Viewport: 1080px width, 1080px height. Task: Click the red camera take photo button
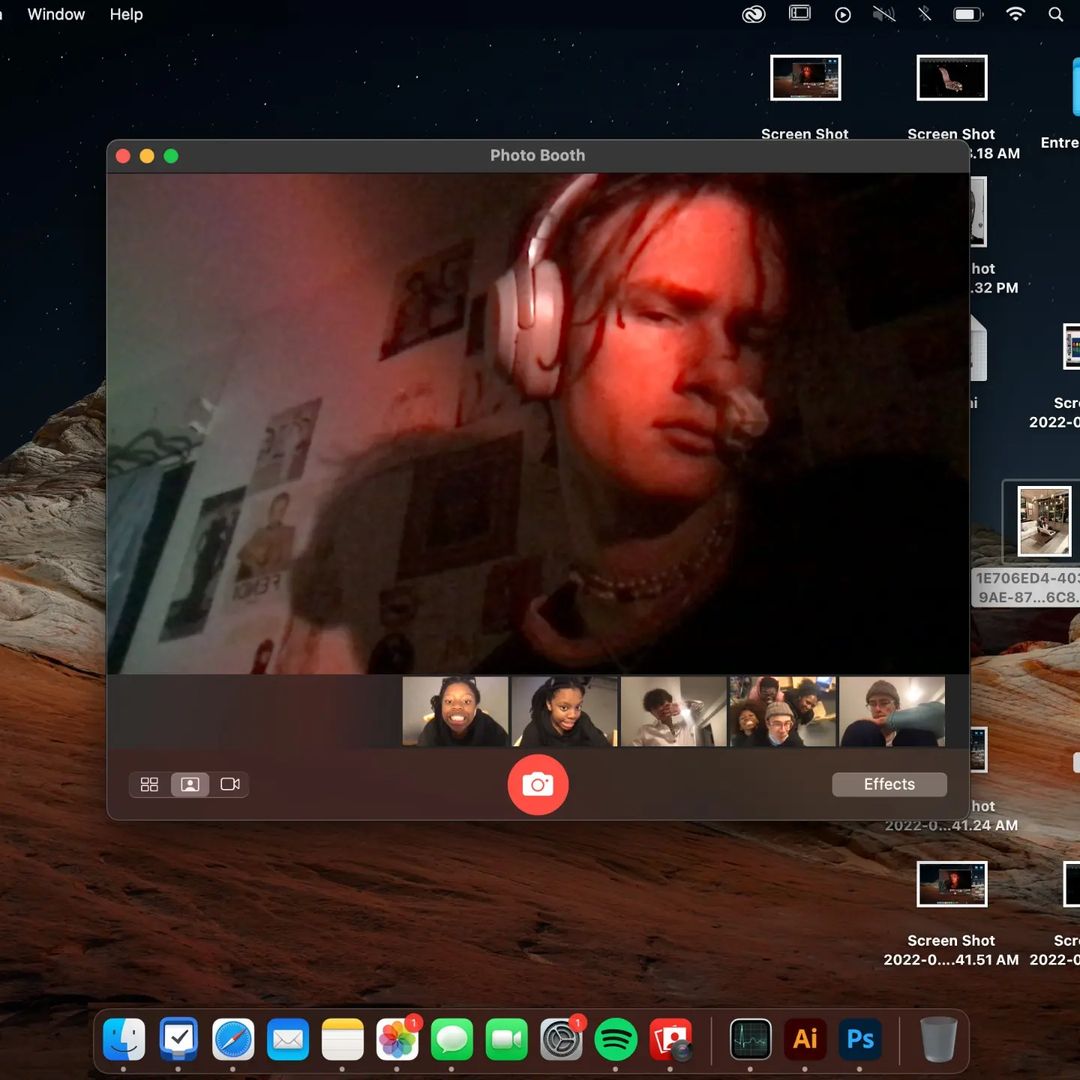(x=537, y=785)
